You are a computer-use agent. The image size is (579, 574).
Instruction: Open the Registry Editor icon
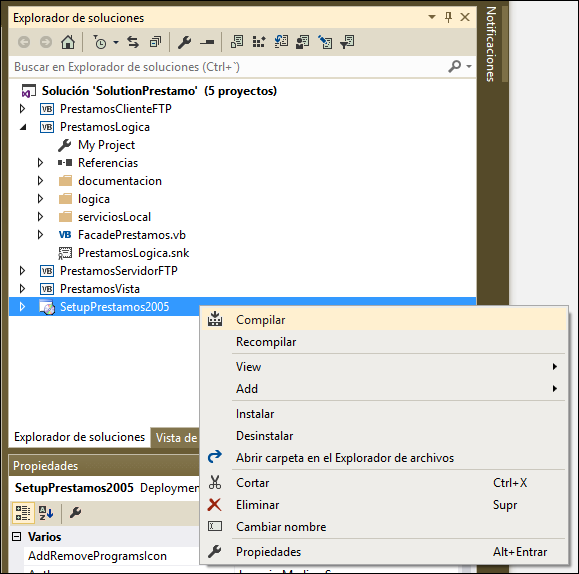pos(258,42)
